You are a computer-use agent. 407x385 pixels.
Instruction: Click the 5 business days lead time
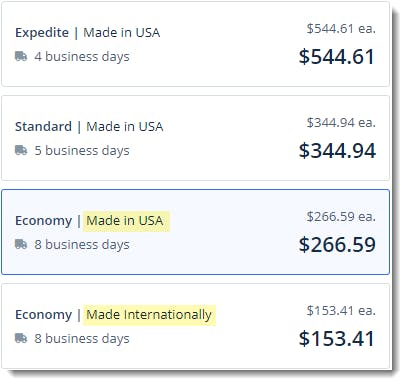pos(82,151)
